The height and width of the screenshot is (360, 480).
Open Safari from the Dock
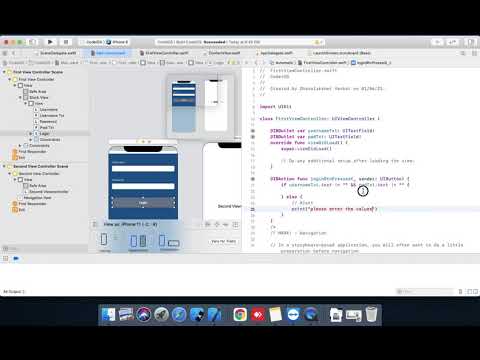click(x=179, y=314)
